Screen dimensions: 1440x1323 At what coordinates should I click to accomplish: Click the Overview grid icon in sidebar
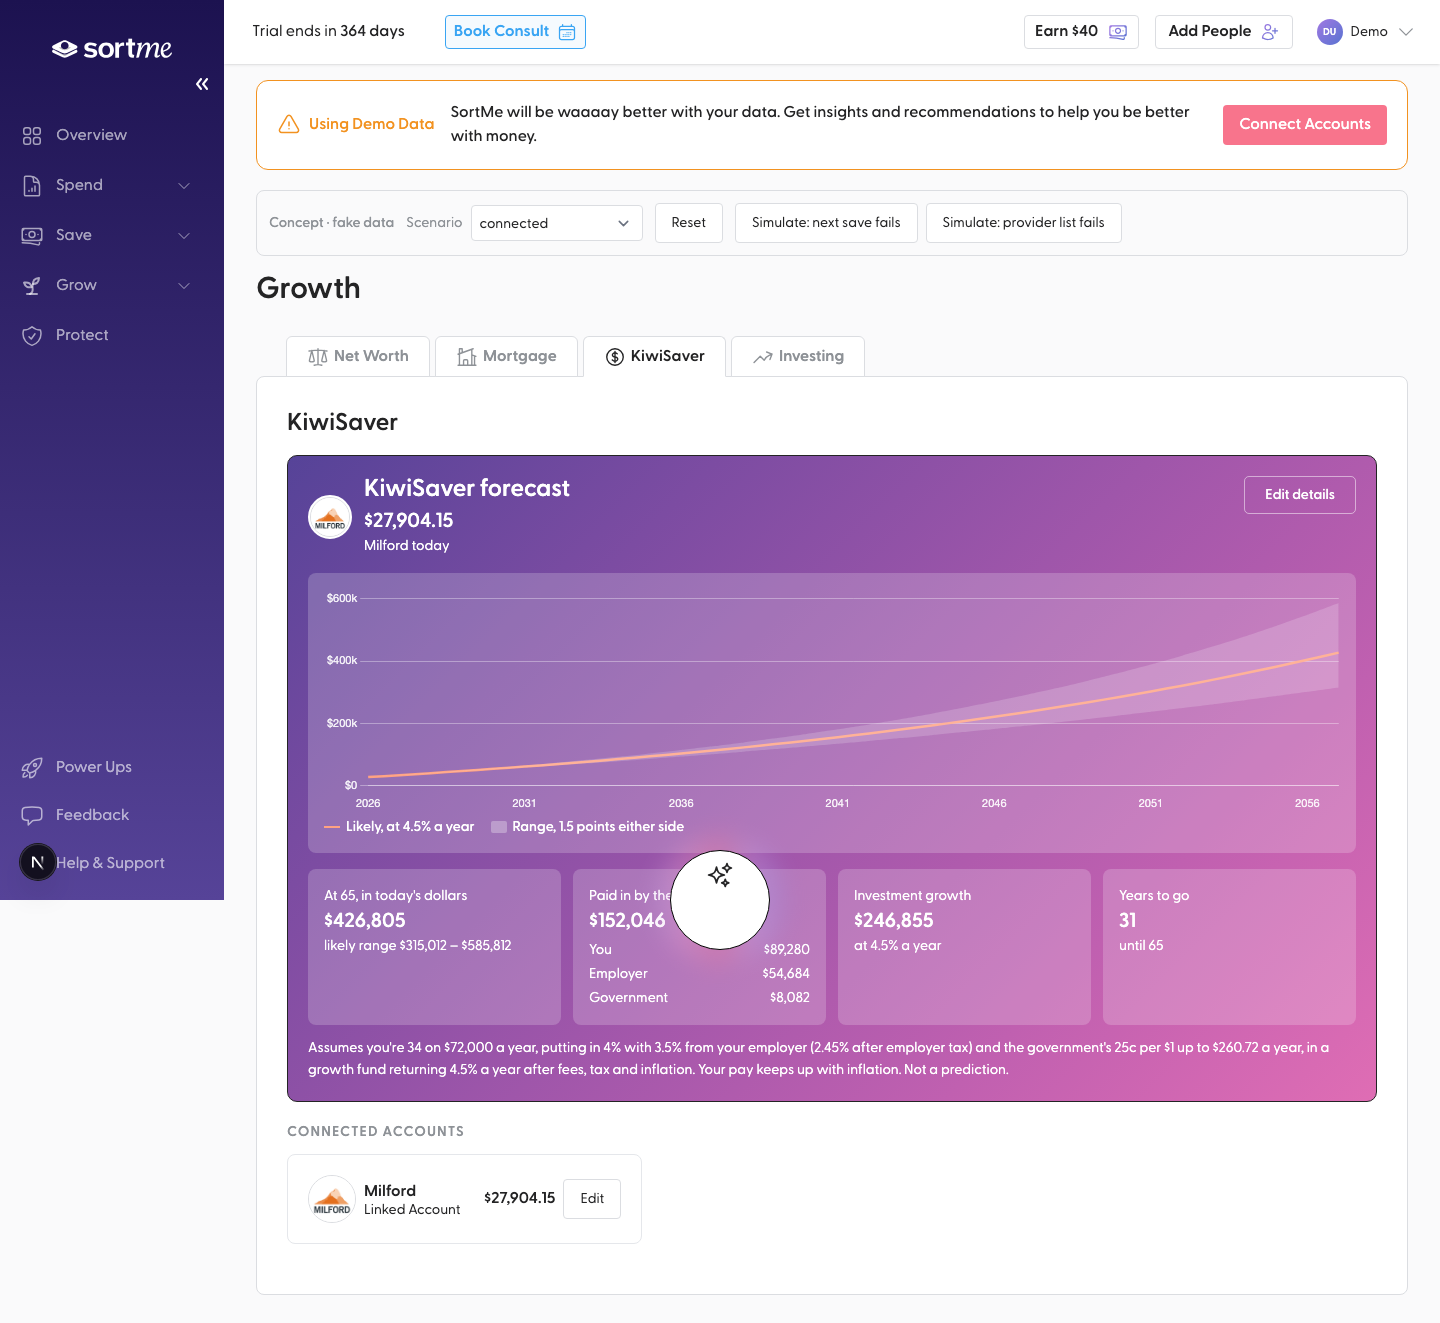(x=32, y=135)
